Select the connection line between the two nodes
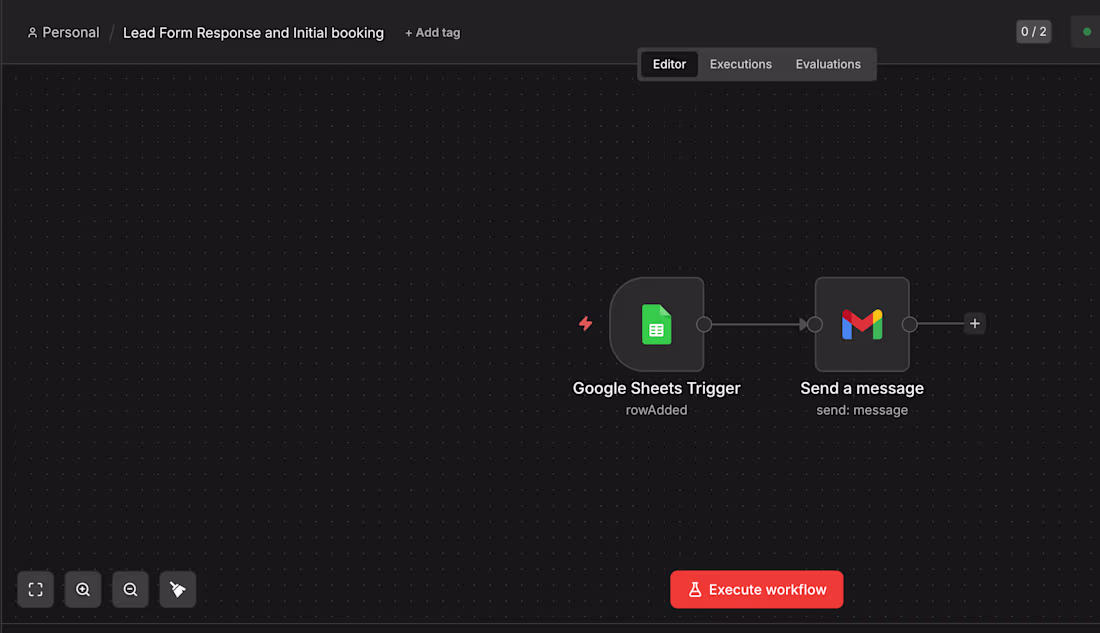1100x633 pixels. (x=755, y=324)
